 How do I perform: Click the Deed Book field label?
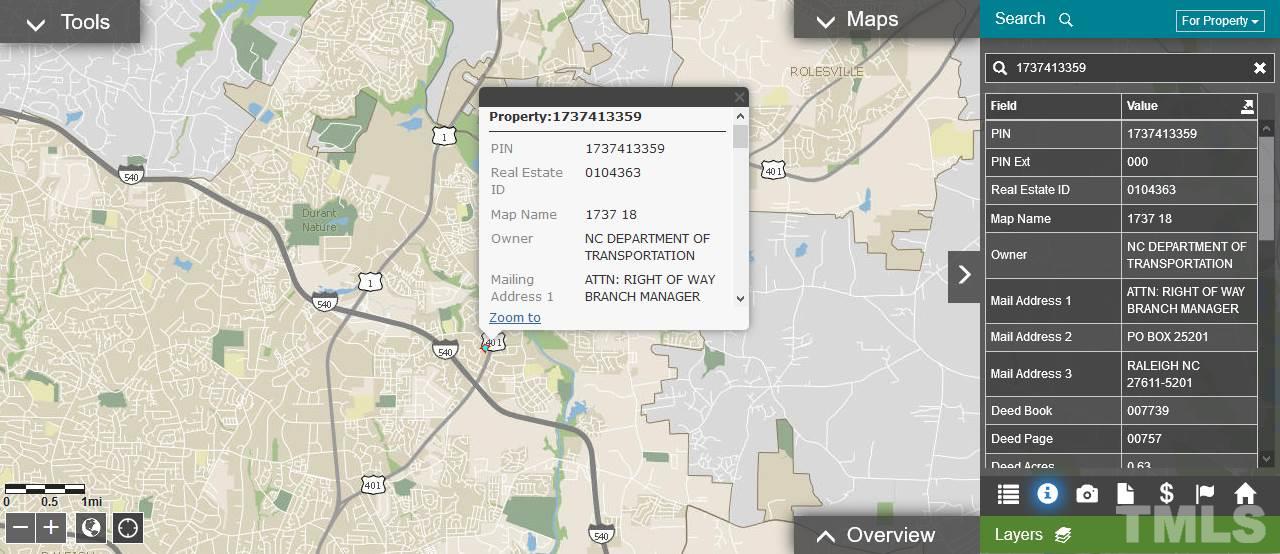coord(1021,411)
